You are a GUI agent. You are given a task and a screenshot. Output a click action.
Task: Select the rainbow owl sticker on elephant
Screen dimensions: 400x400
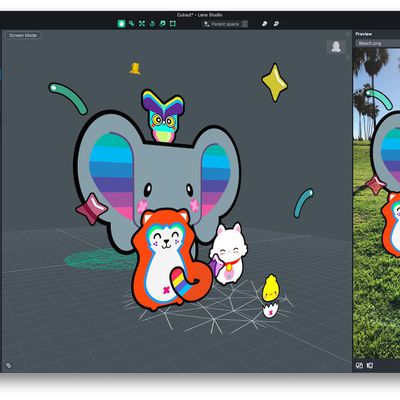coord(163,116)
